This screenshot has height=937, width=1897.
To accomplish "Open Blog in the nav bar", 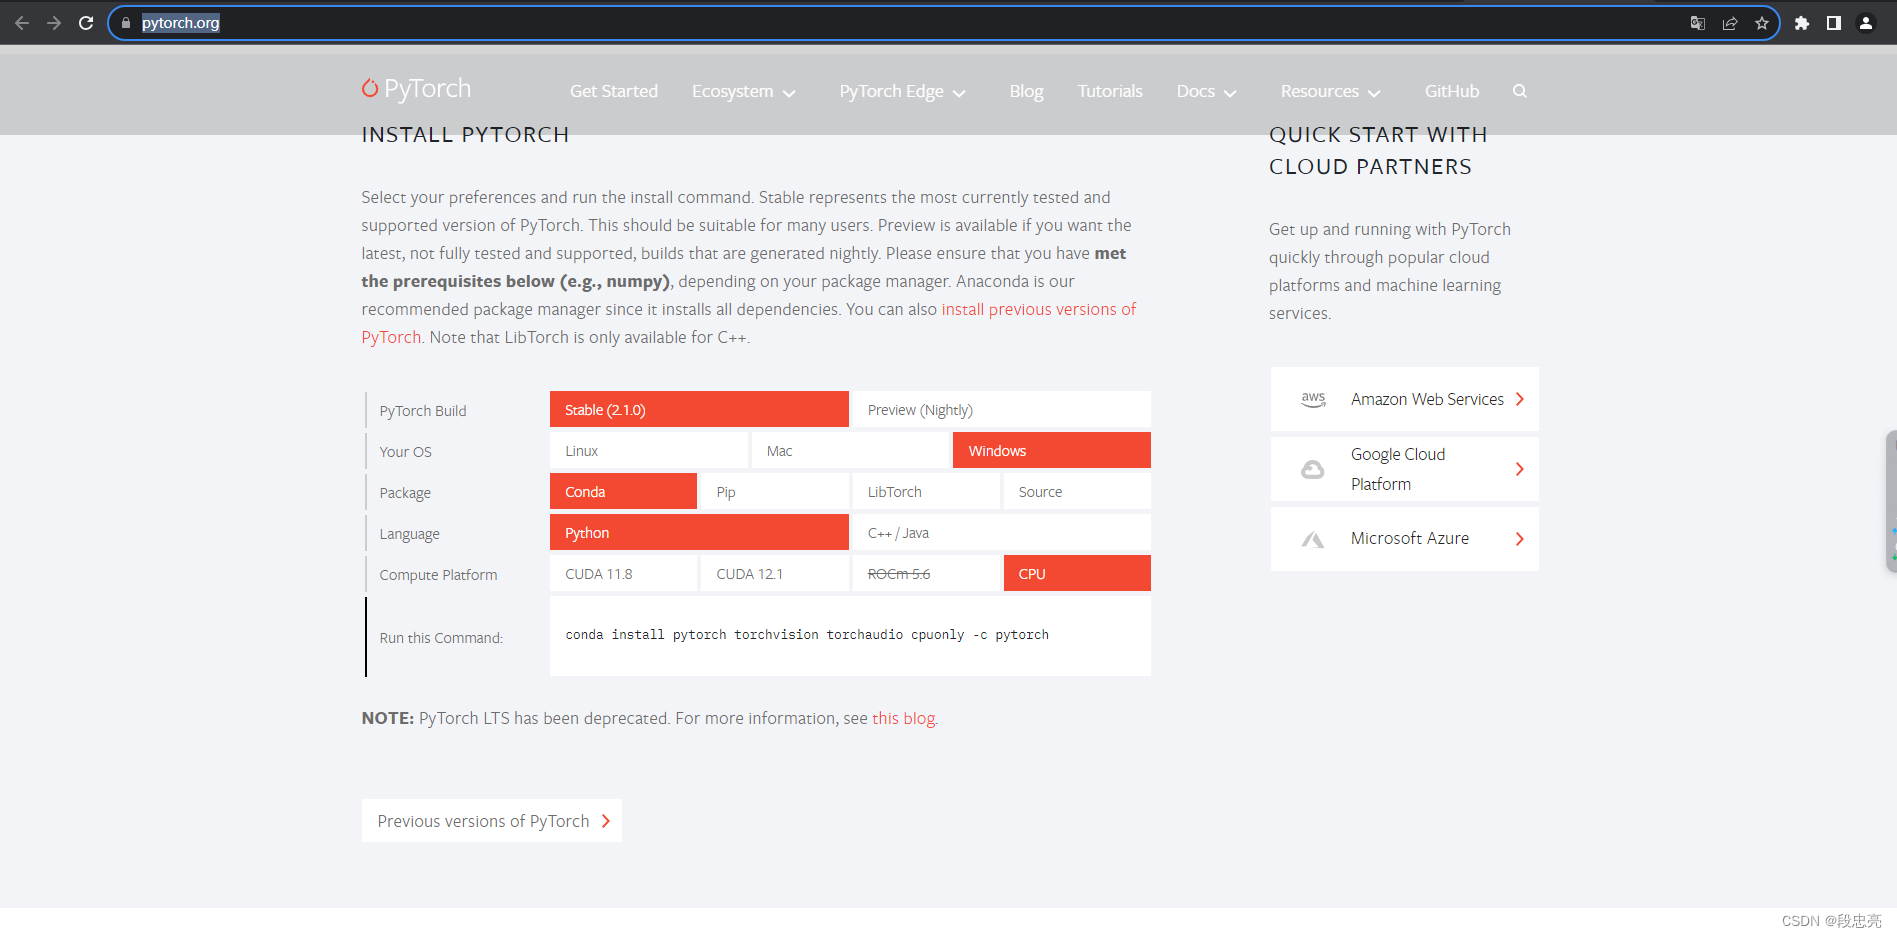I will [x=1026, y=91].
